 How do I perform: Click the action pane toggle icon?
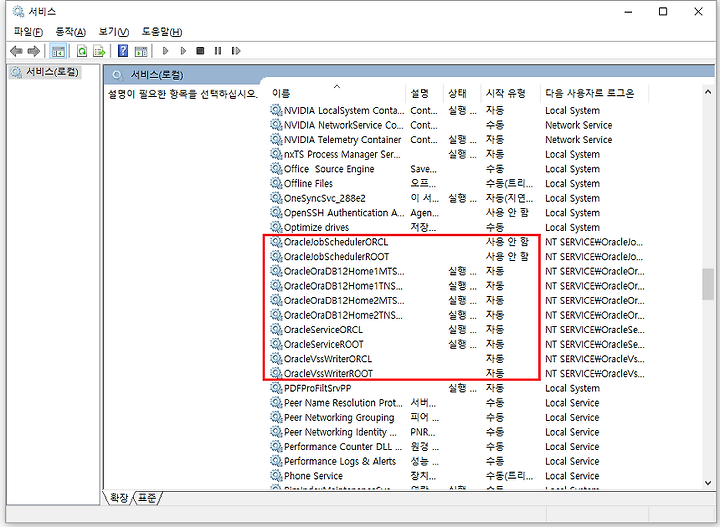pyautogui.click(x=141, y=51)
